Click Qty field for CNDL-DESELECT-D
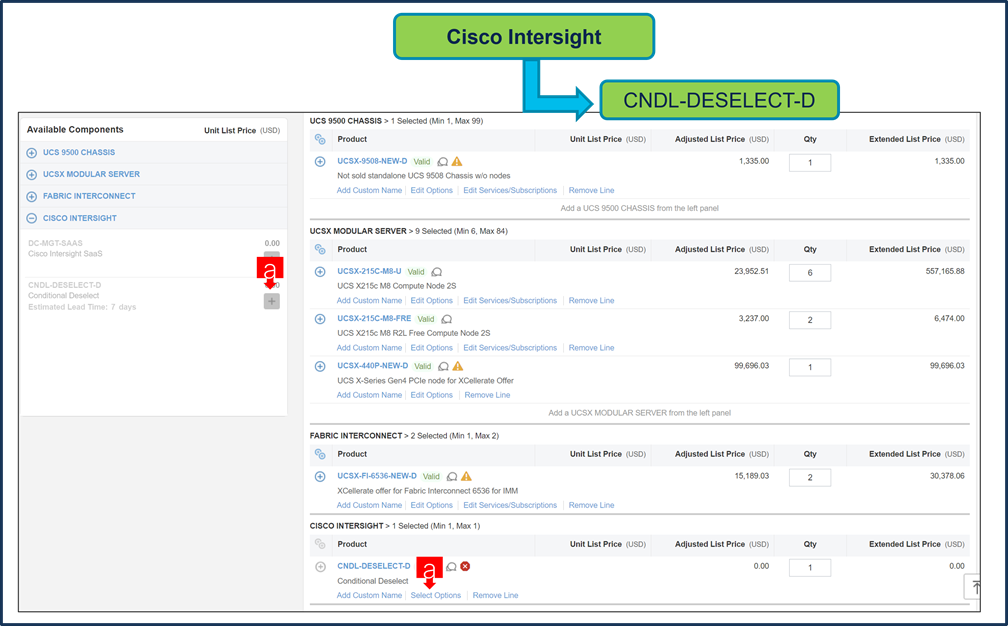Screen dimensions: 1008x626 pos(810,568)
